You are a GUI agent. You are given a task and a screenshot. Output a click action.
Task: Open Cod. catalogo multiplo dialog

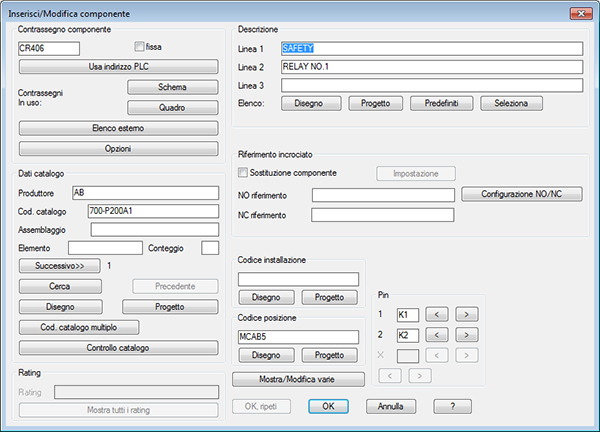pos(79,328)
